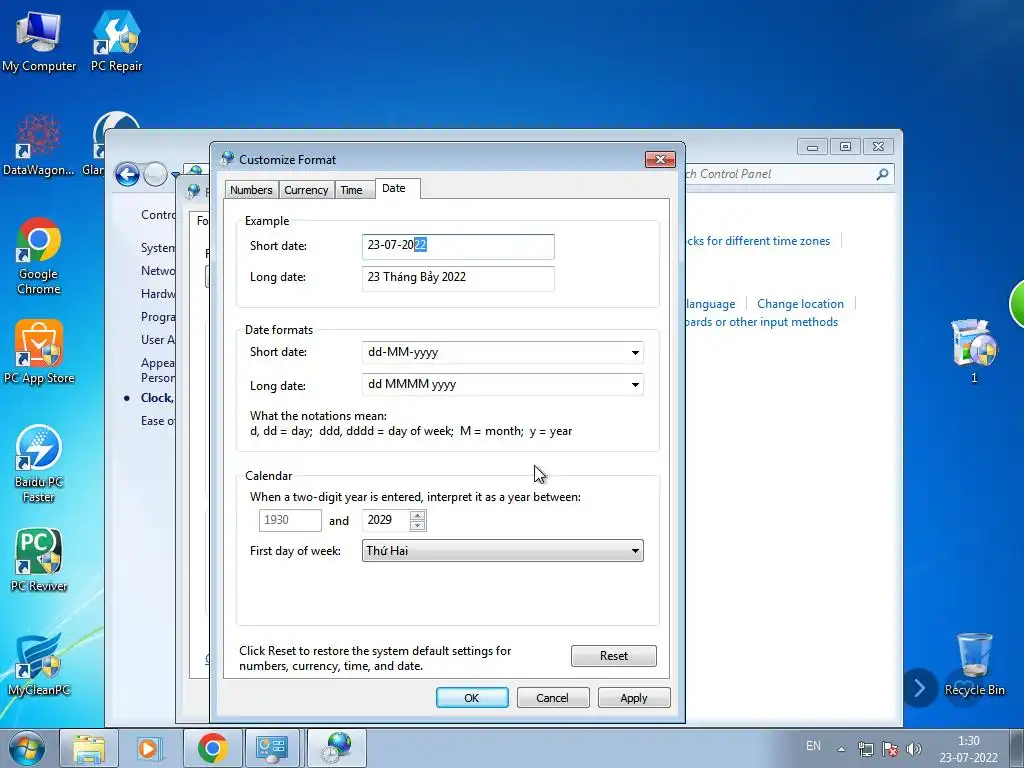1024x768 pixels.
Task: Click the Apply button
Action: 634,697
